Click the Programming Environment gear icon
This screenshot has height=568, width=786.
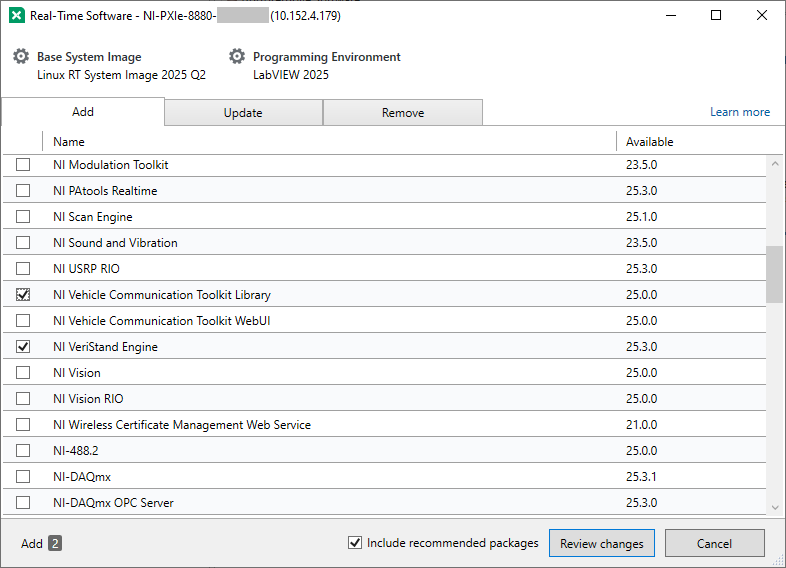pos(237,57)
